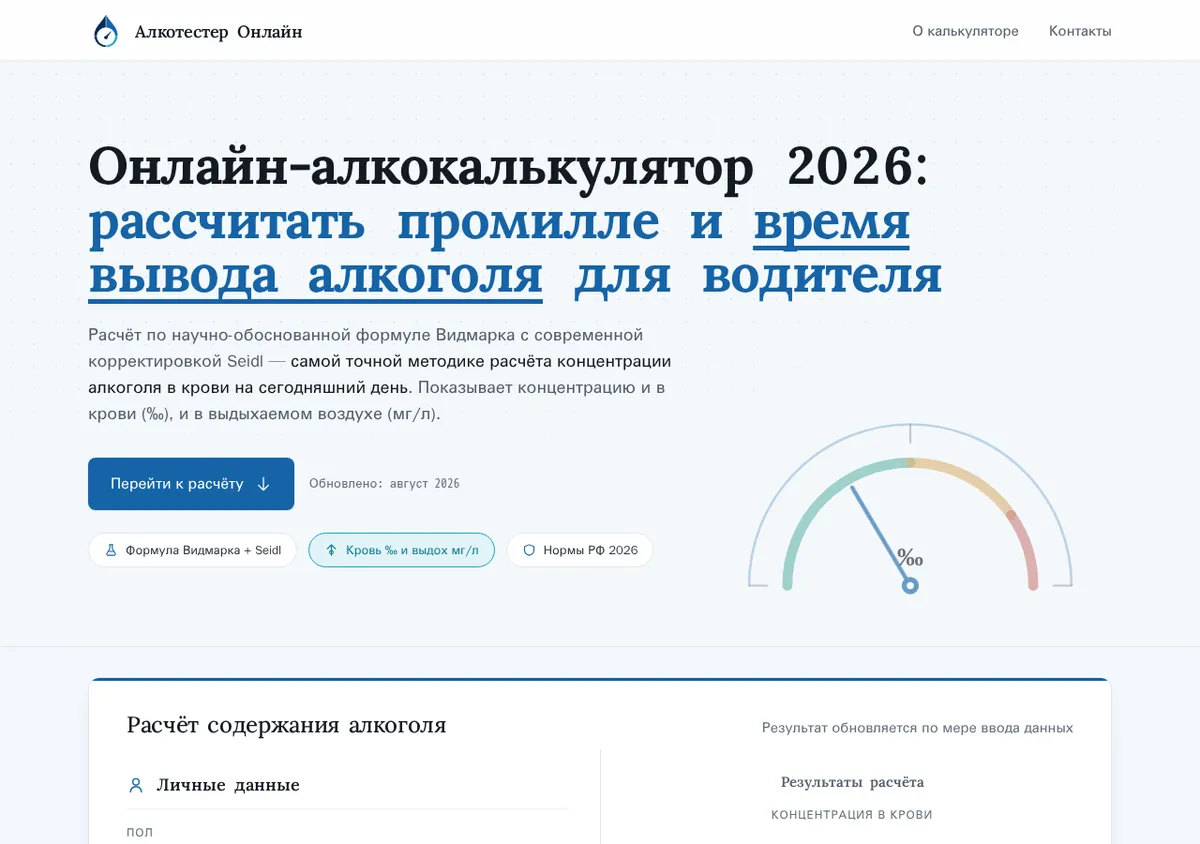The width and height of the screenshot is (1200, 844).
Task: Open the Контакты menu item
Action: coord(1080,31)
